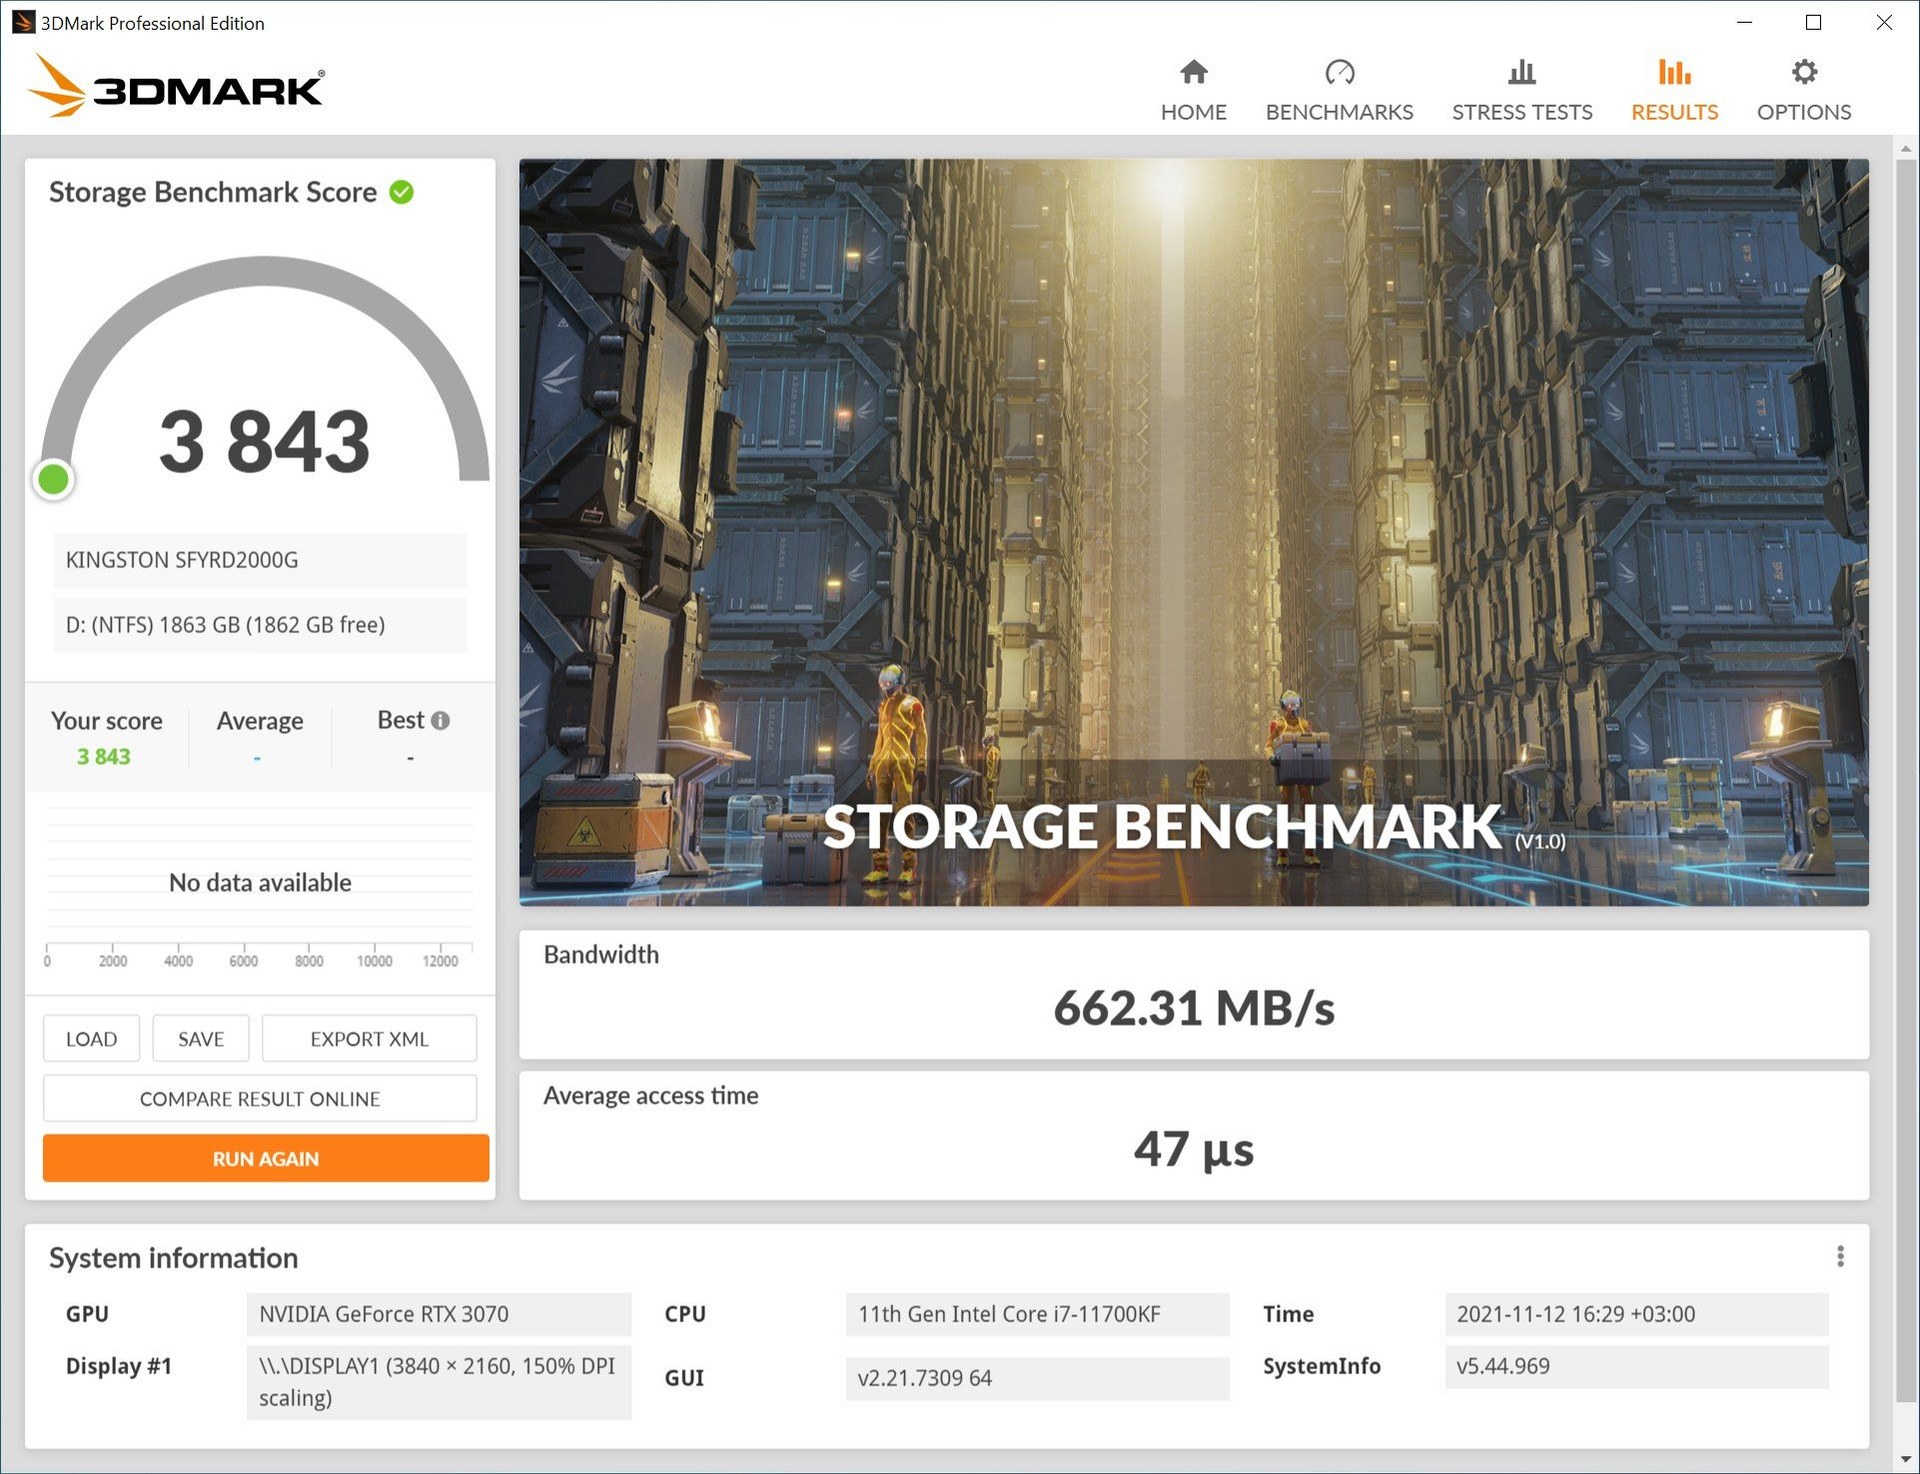Click the Your score value 3 843
This screenshot has width=1920, height=1474.
pos(104,757)
